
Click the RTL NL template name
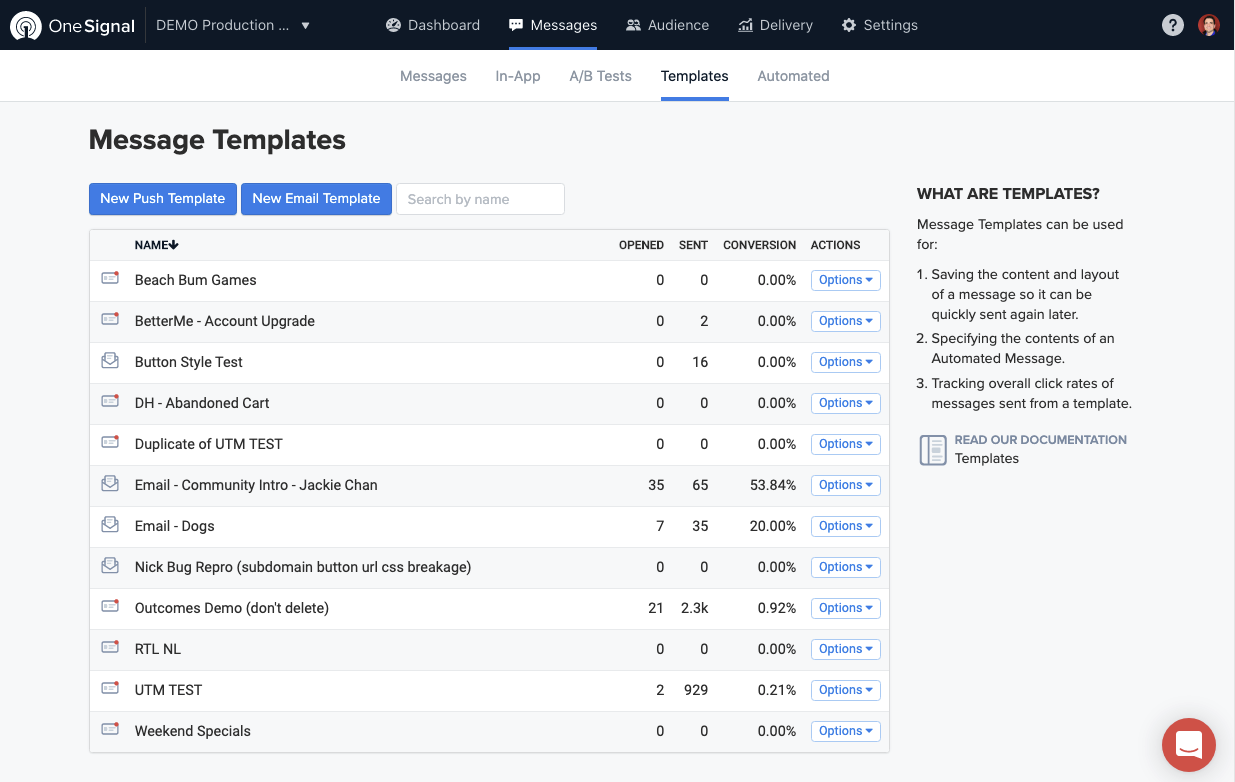[158, 649]
